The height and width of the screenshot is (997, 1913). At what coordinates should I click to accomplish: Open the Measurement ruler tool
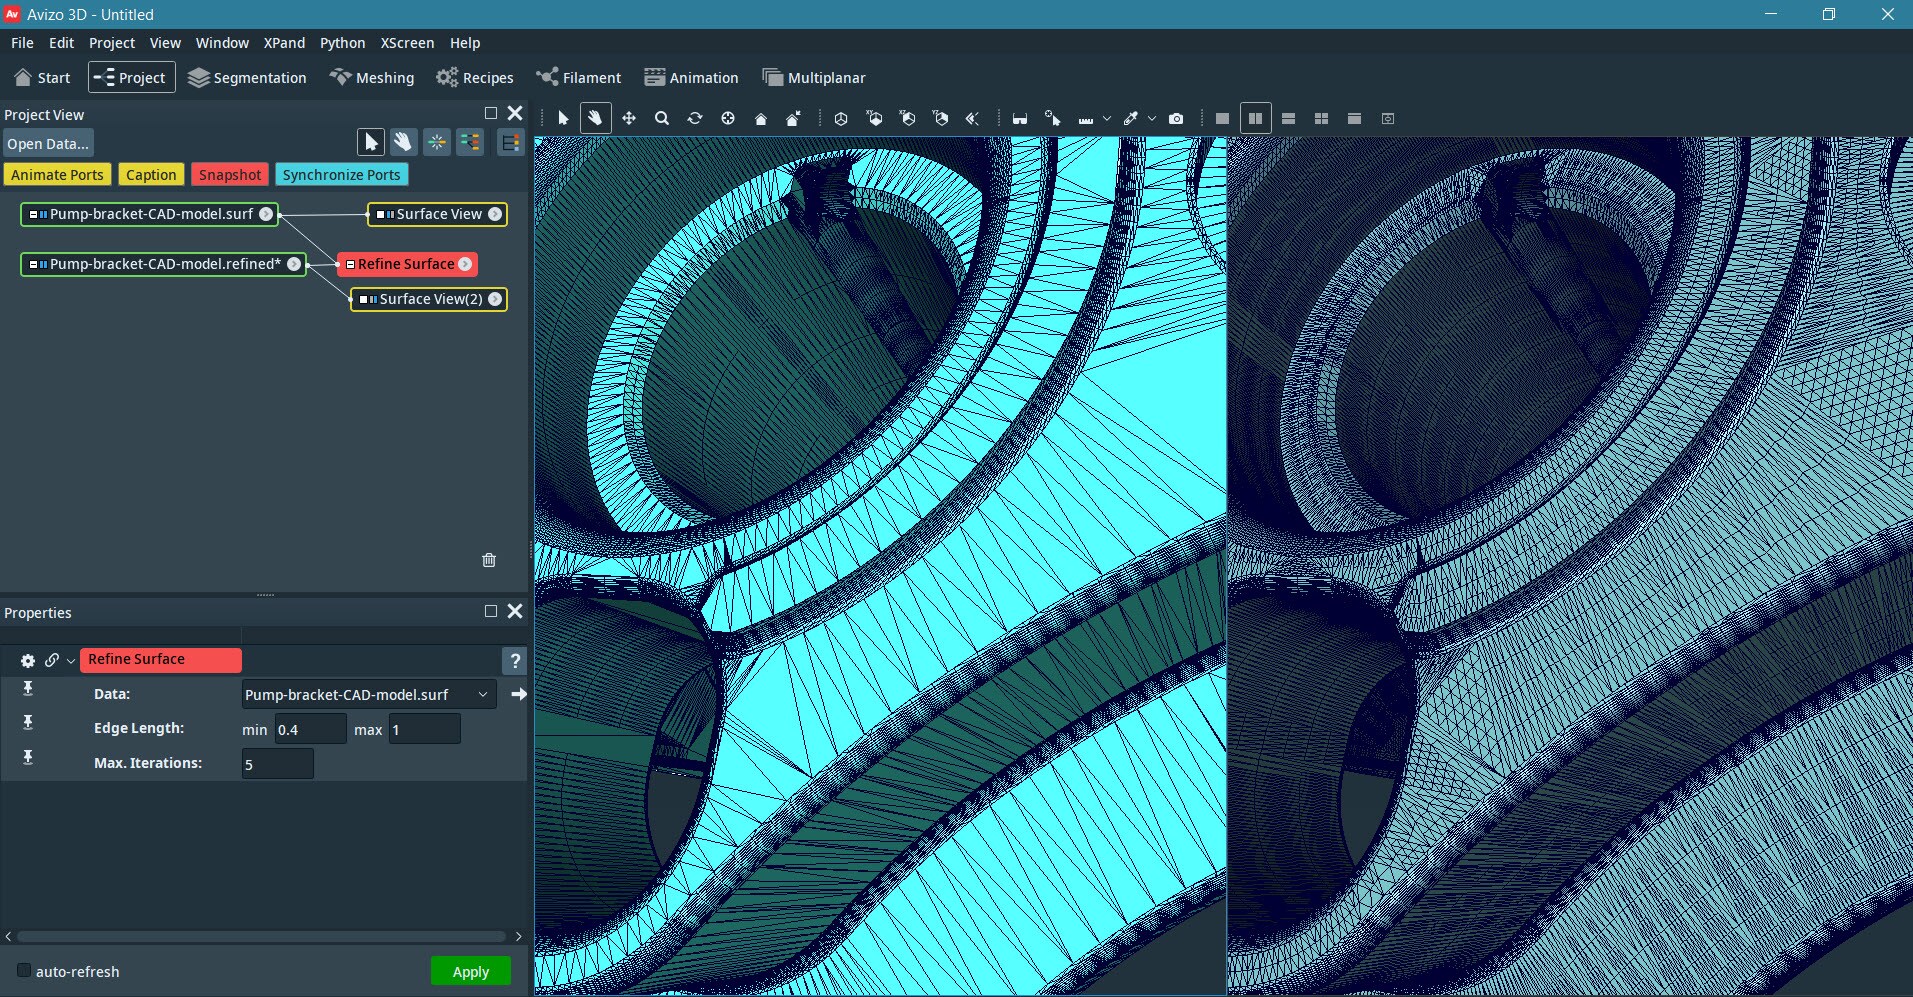pyautogui.click(x=1086, y=117)
